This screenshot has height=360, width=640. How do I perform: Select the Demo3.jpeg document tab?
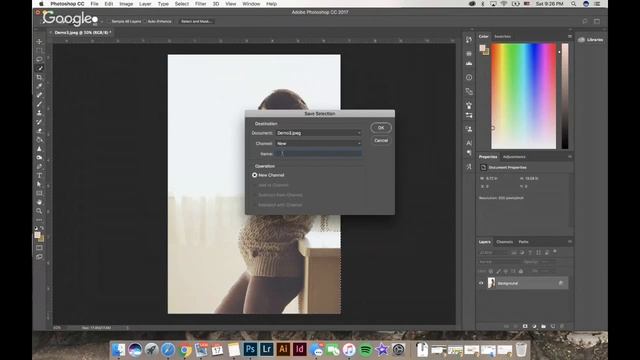tap(83, 32)
